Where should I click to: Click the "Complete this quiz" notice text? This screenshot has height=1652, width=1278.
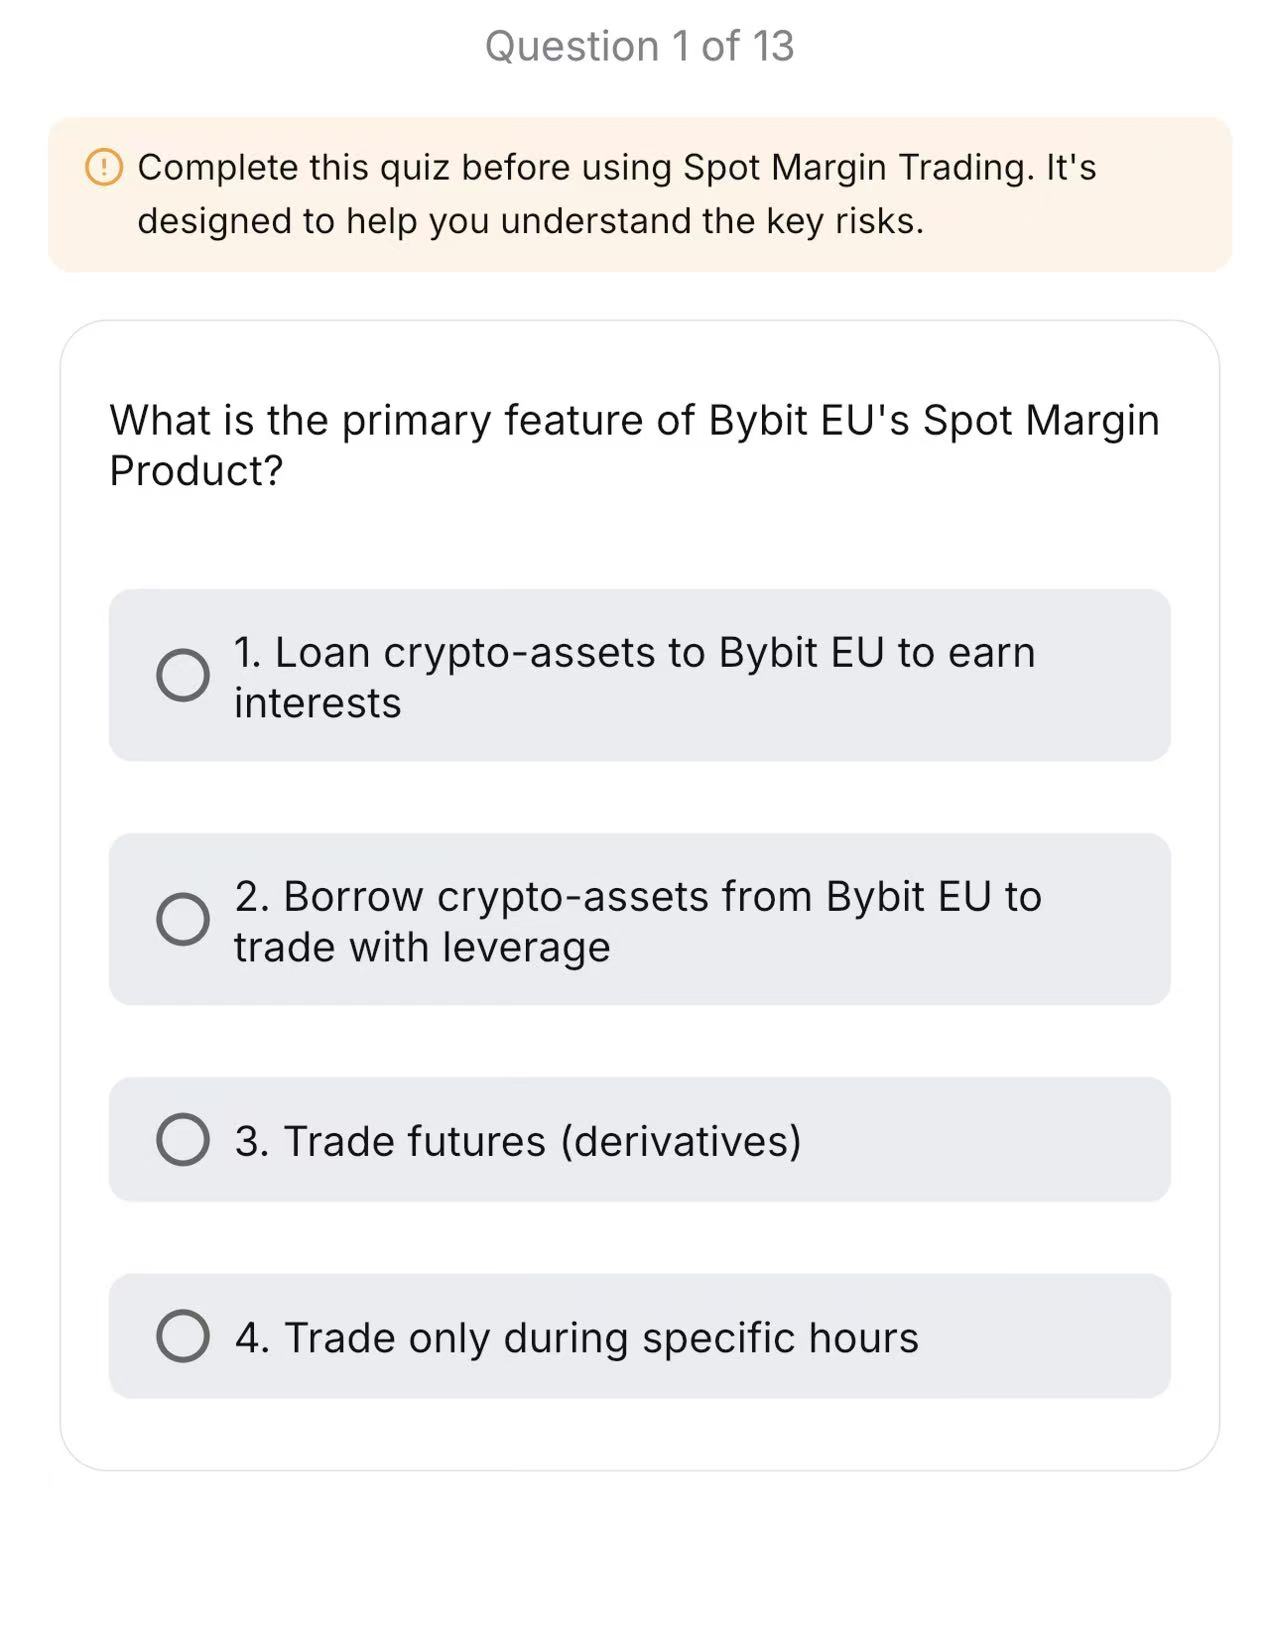[616, 194]
